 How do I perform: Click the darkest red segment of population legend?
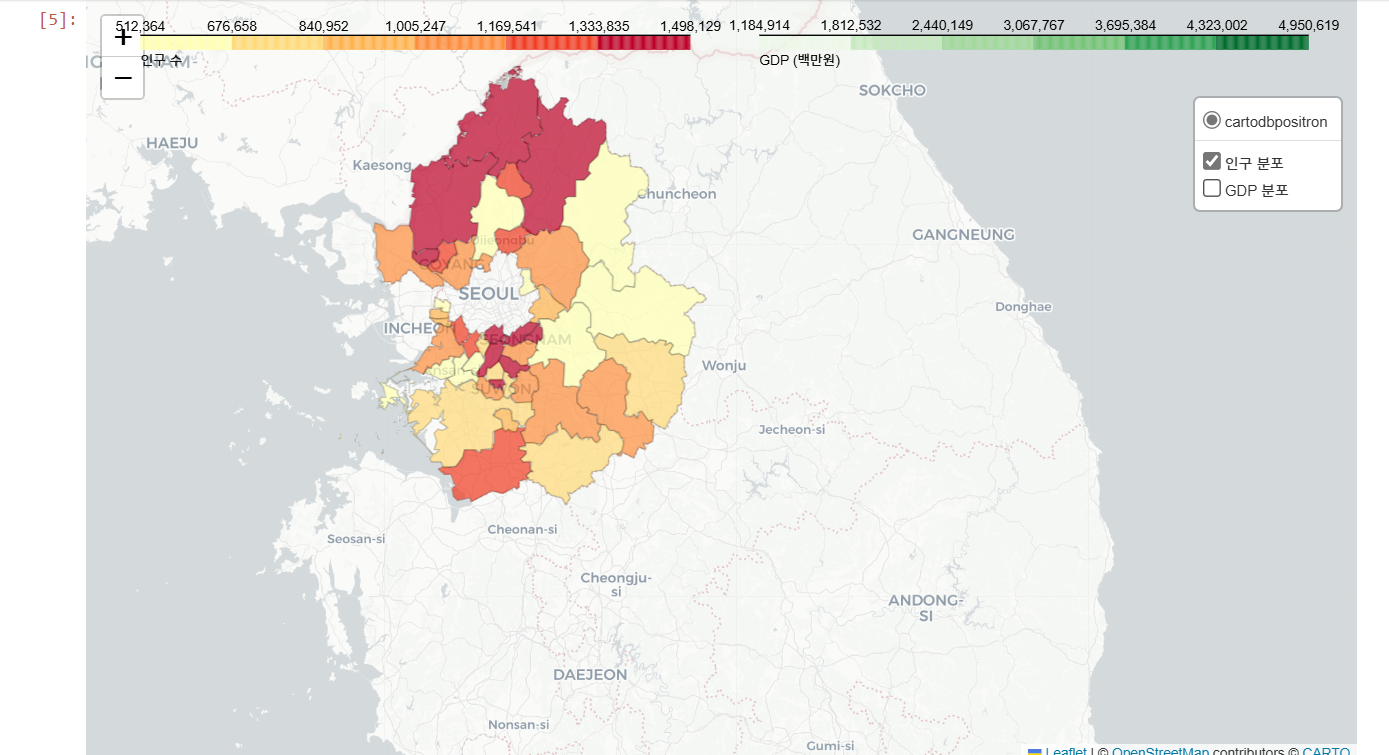point(644,43)
